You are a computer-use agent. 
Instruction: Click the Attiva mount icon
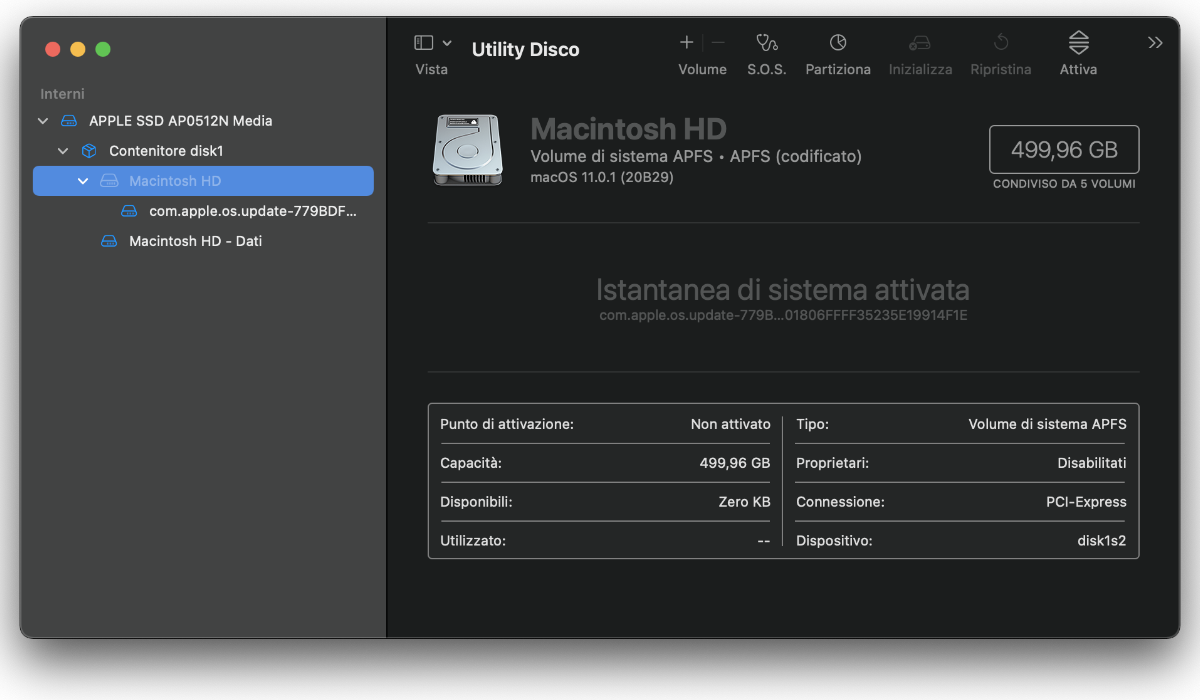click(x=1079, y=42)
